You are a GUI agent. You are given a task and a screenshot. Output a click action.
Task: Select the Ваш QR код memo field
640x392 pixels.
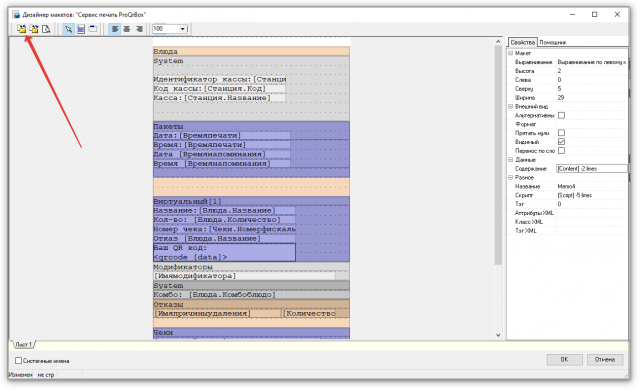[224, 253]
